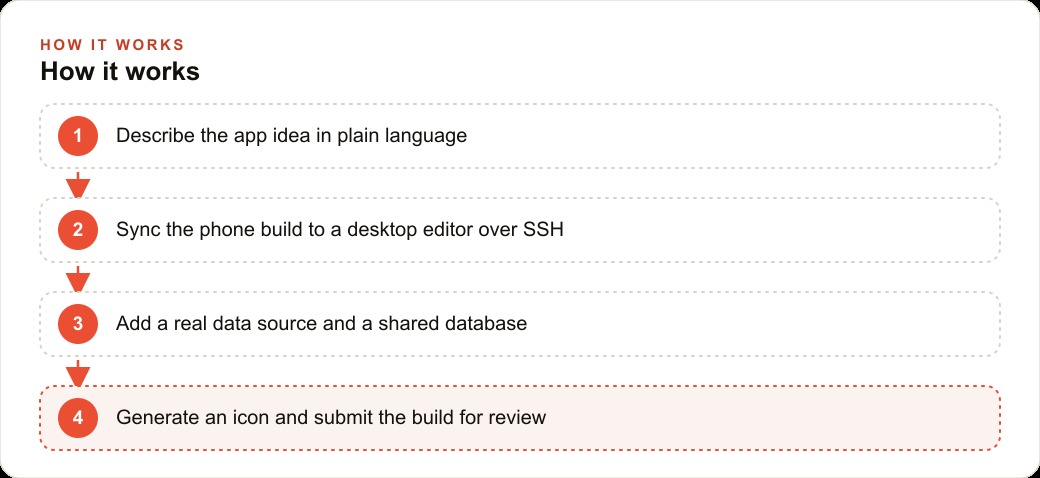This screenshot has height=478, width=1040.
Task: Click the word "SSH" in step 2
Action: tap(543, 230)
